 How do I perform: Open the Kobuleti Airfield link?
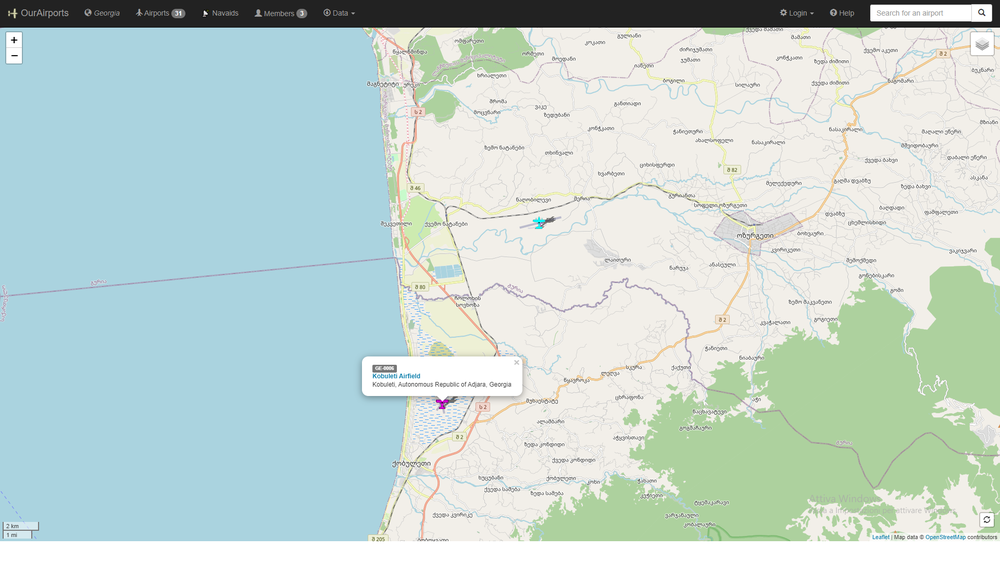click(396, 376)
